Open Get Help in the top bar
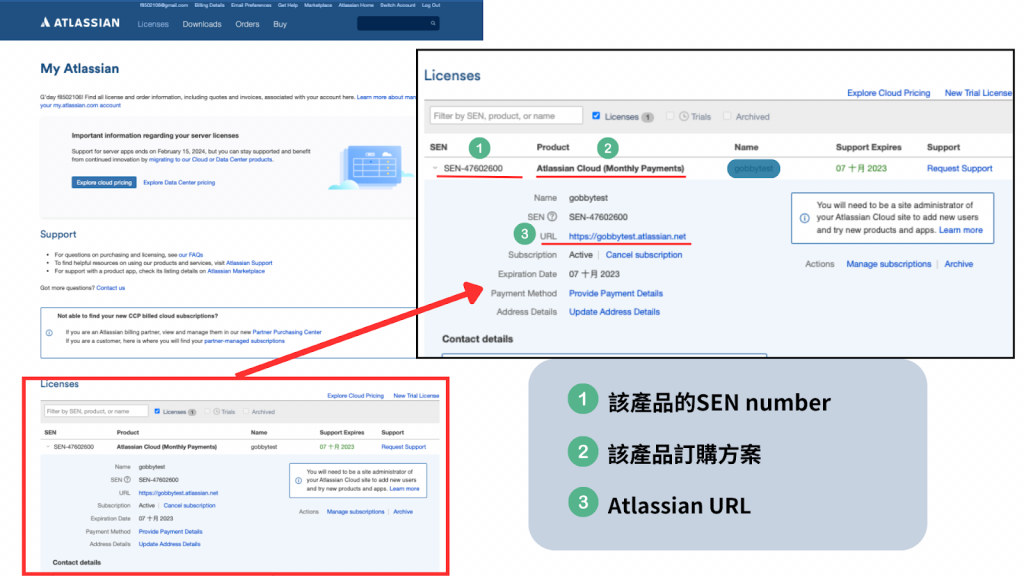The height and width of the screenshot is (576, 1024). (287, 5)
